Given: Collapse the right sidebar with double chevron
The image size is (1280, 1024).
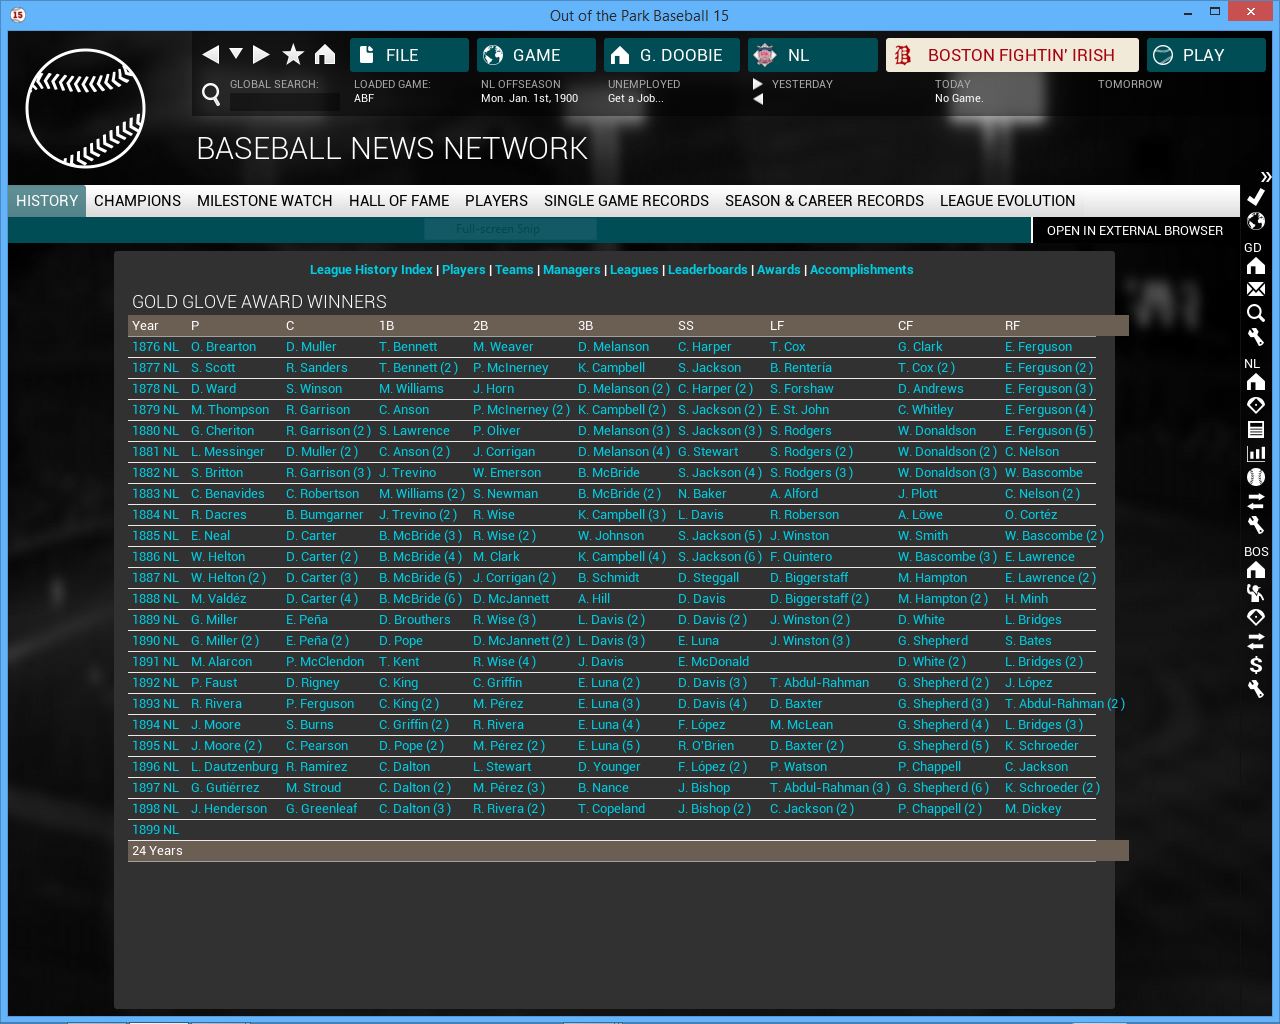Looking at the screenshot, I should pos(1266,177).
